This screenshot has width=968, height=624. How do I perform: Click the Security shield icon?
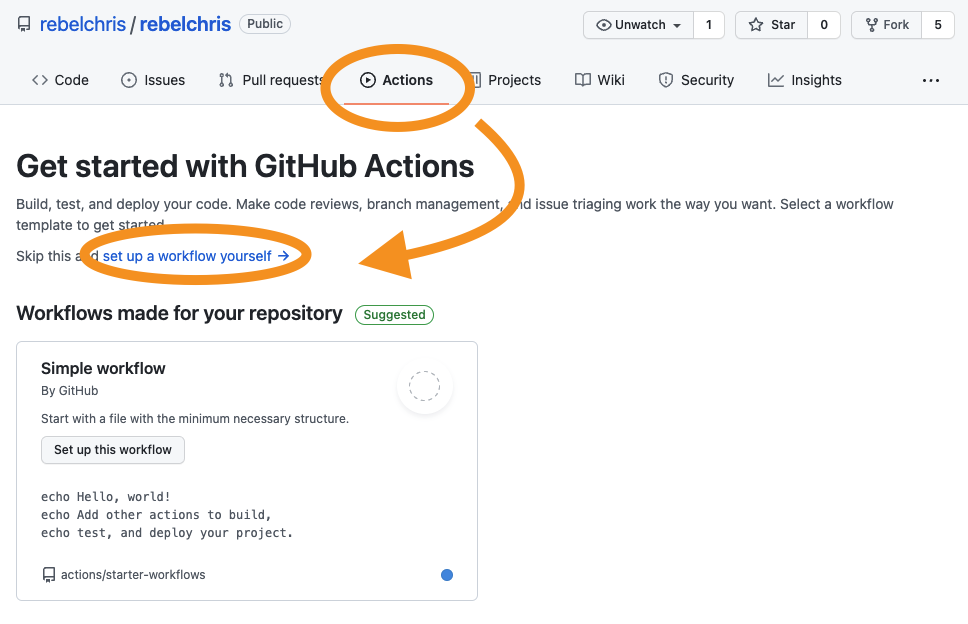click(x=666, y=80)
